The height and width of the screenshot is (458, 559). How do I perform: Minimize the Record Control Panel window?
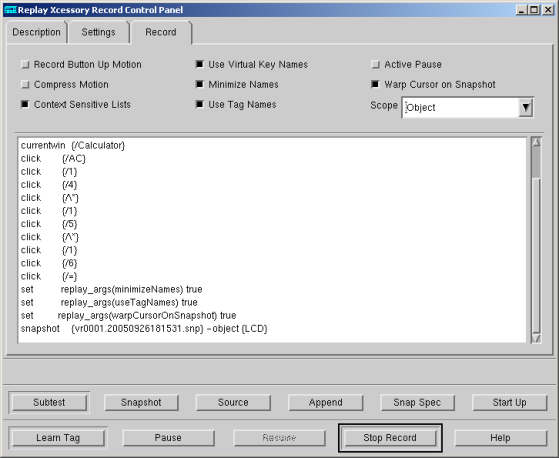(x=522, y=10)
